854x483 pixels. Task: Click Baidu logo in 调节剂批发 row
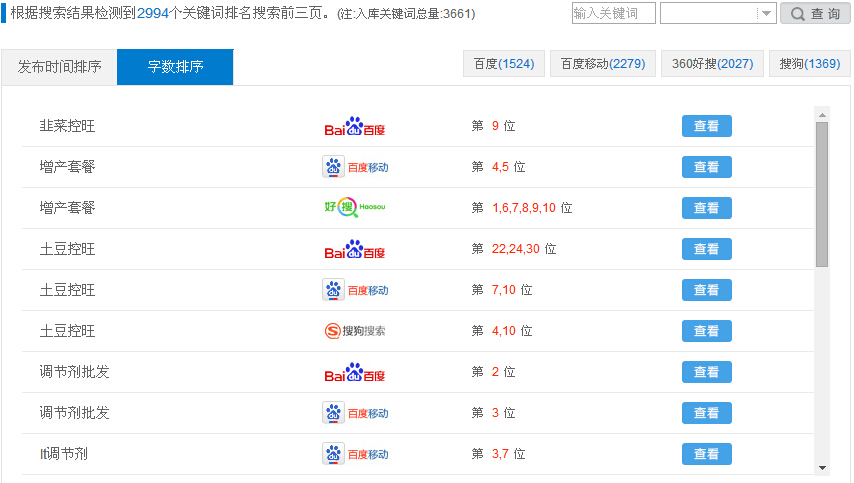coord(355,372)
